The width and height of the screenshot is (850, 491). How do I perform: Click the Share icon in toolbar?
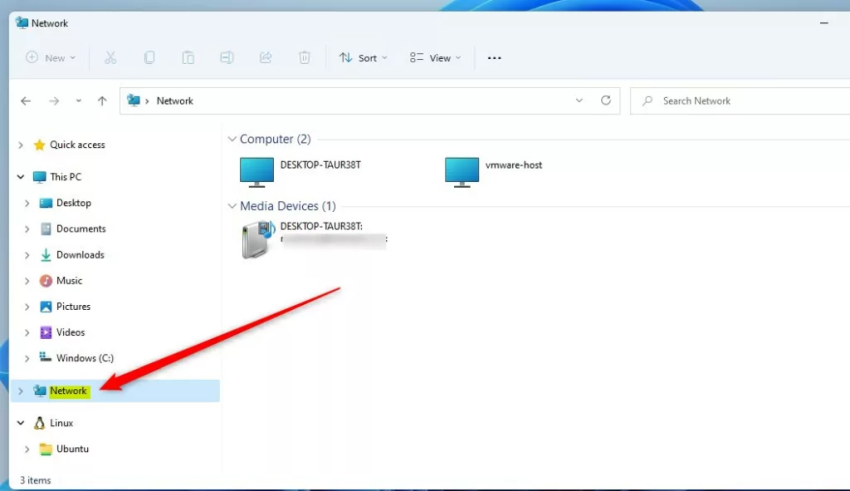point(266,57)
